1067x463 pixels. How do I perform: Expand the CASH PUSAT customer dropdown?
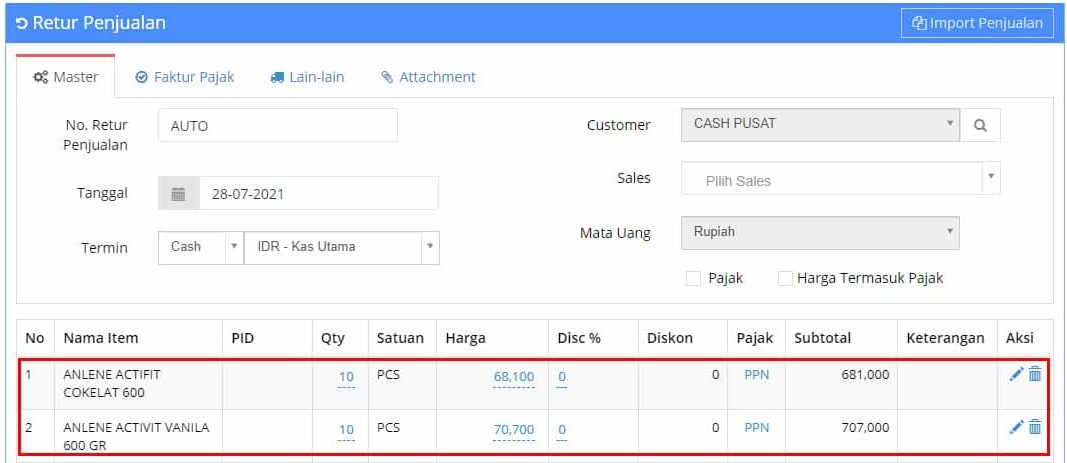pyautogui.click(x=820, y=124)
